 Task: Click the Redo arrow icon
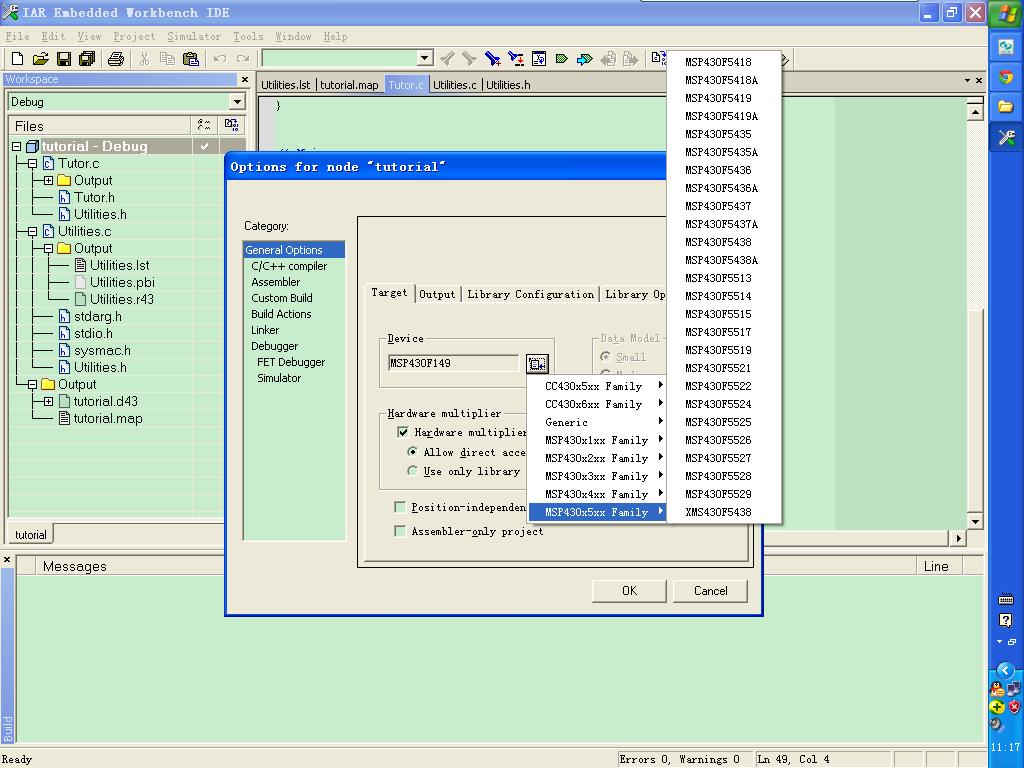click(243, 59)
